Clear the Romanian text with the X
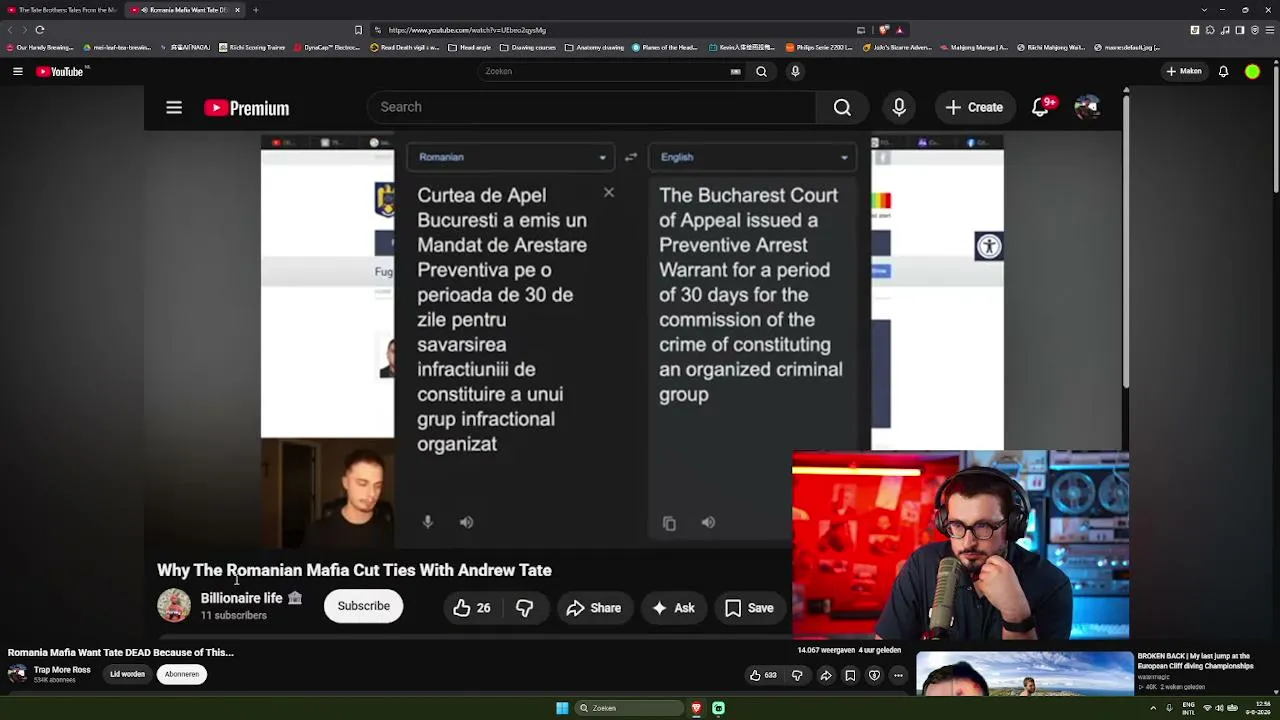1280x720 pixels. pos(608,192)
